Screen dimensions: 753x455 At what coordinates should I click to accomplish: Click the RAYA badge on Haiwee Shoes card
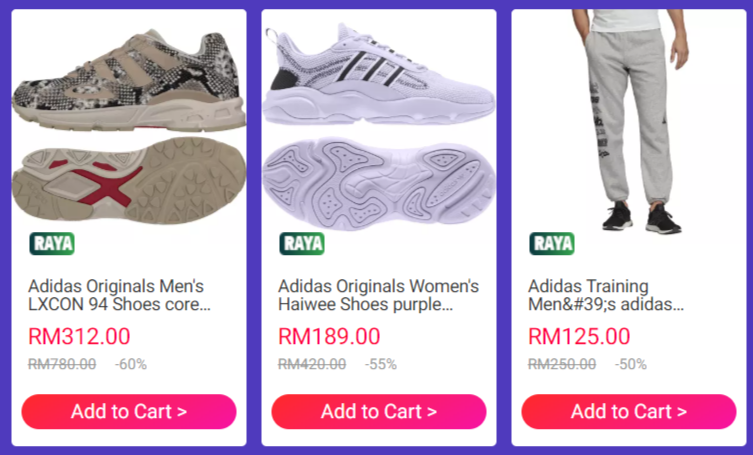[302, 244]
